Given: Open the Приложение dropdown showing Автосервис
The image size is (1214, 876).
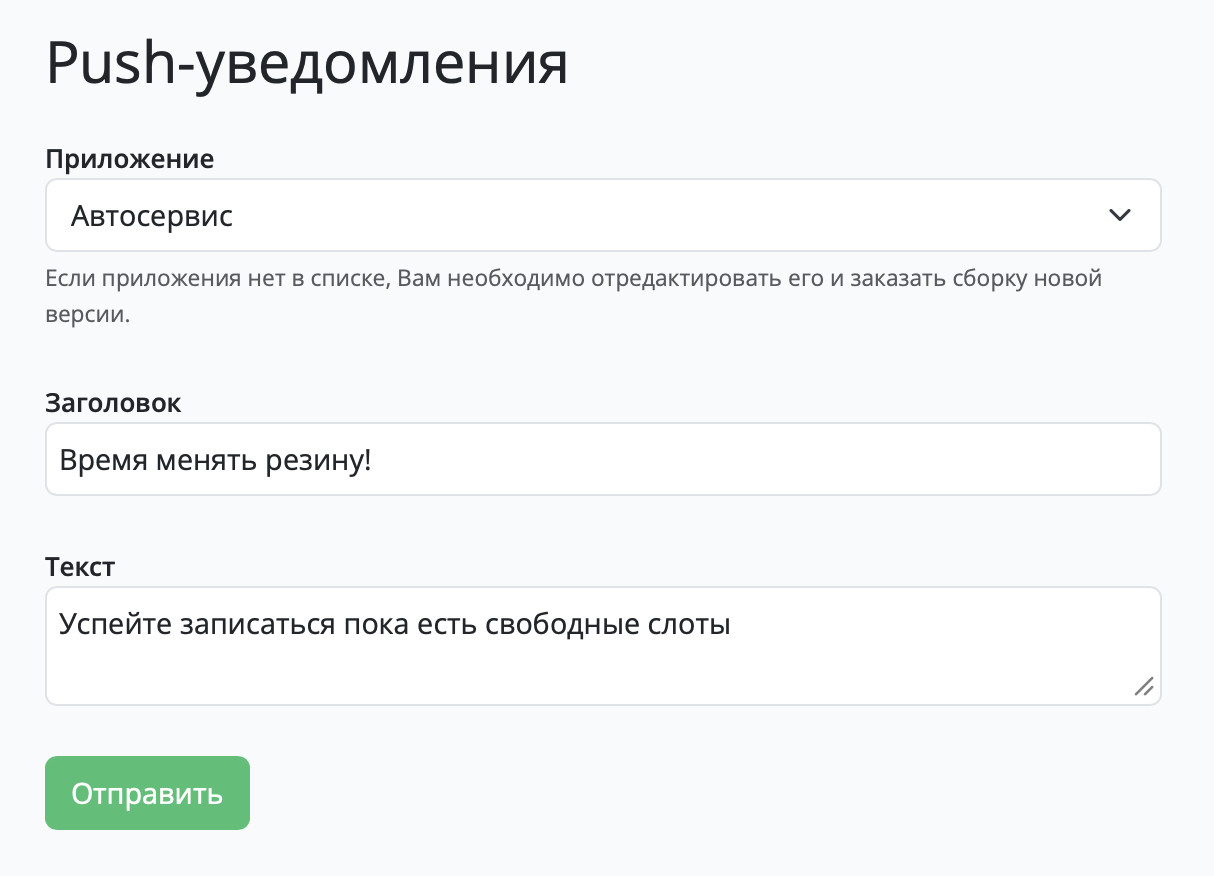Looking at the screenshot, I should pyautogui.click(x=603, y=215).
